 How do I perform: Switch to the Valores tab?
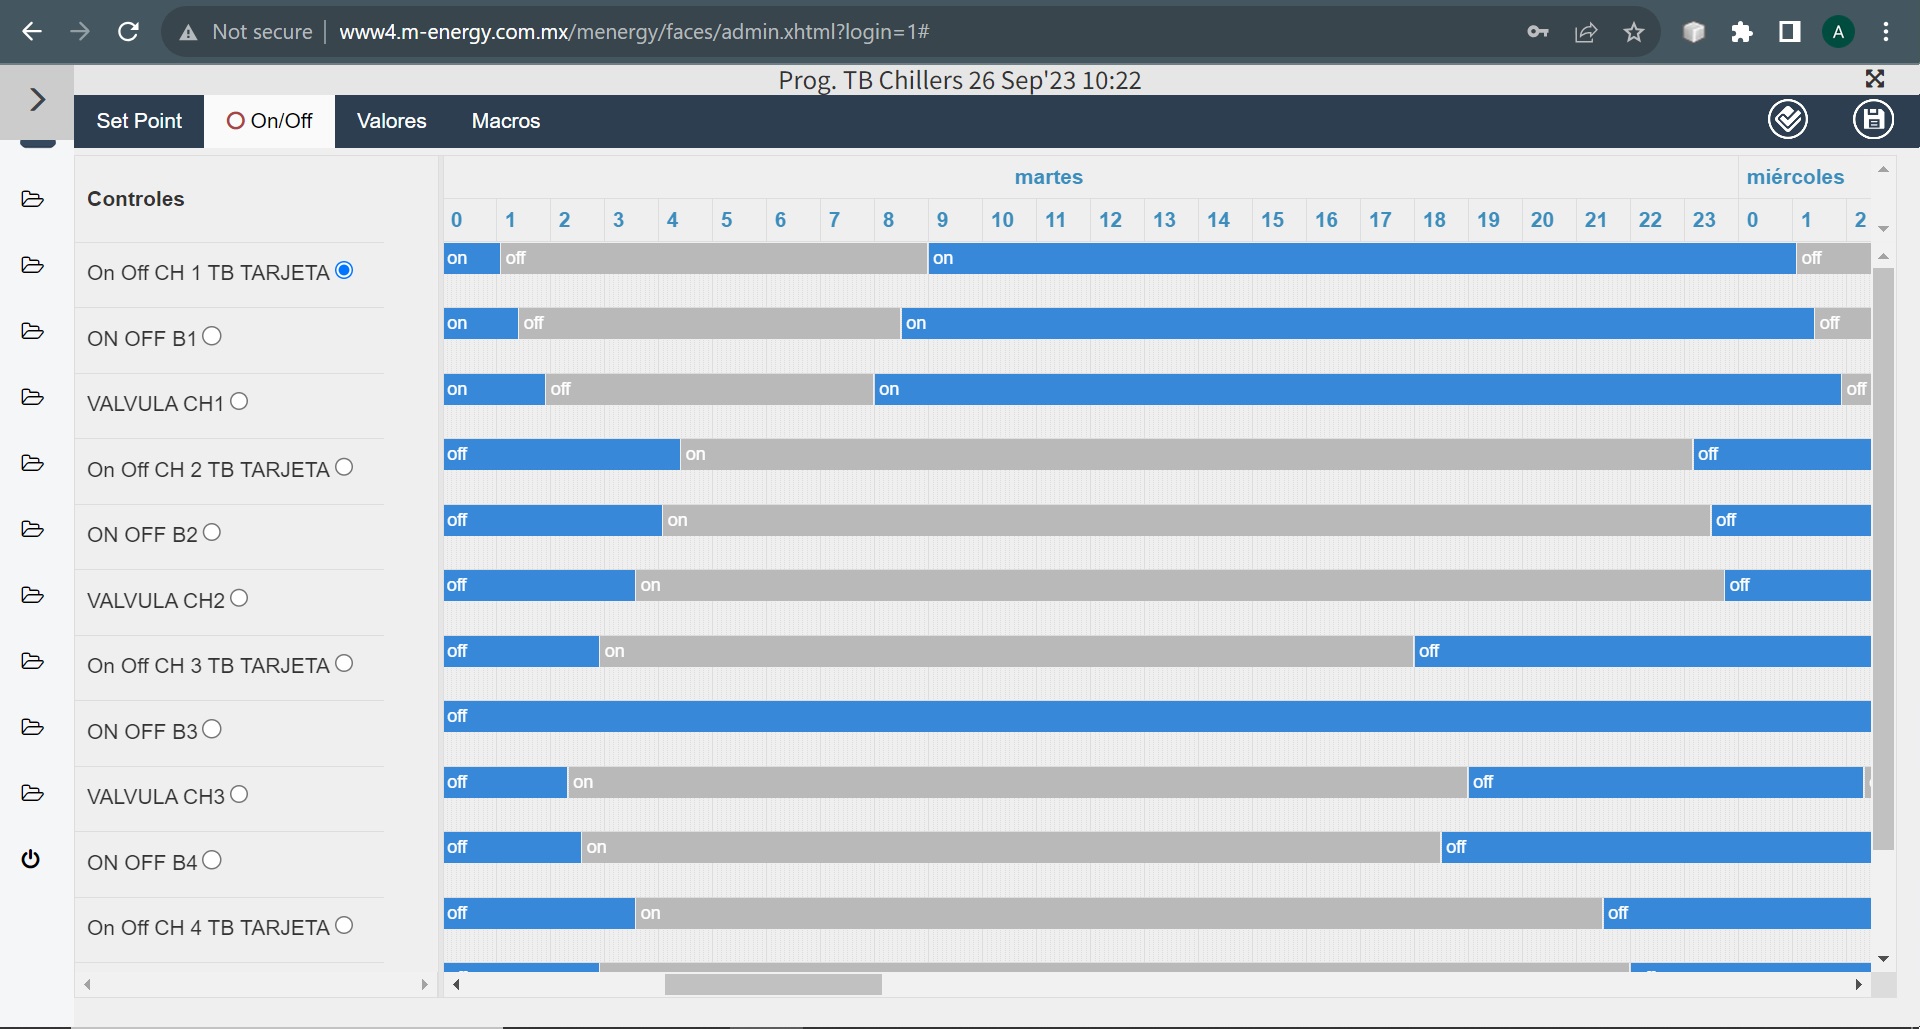pyautogui.click(x=391, y=121)
